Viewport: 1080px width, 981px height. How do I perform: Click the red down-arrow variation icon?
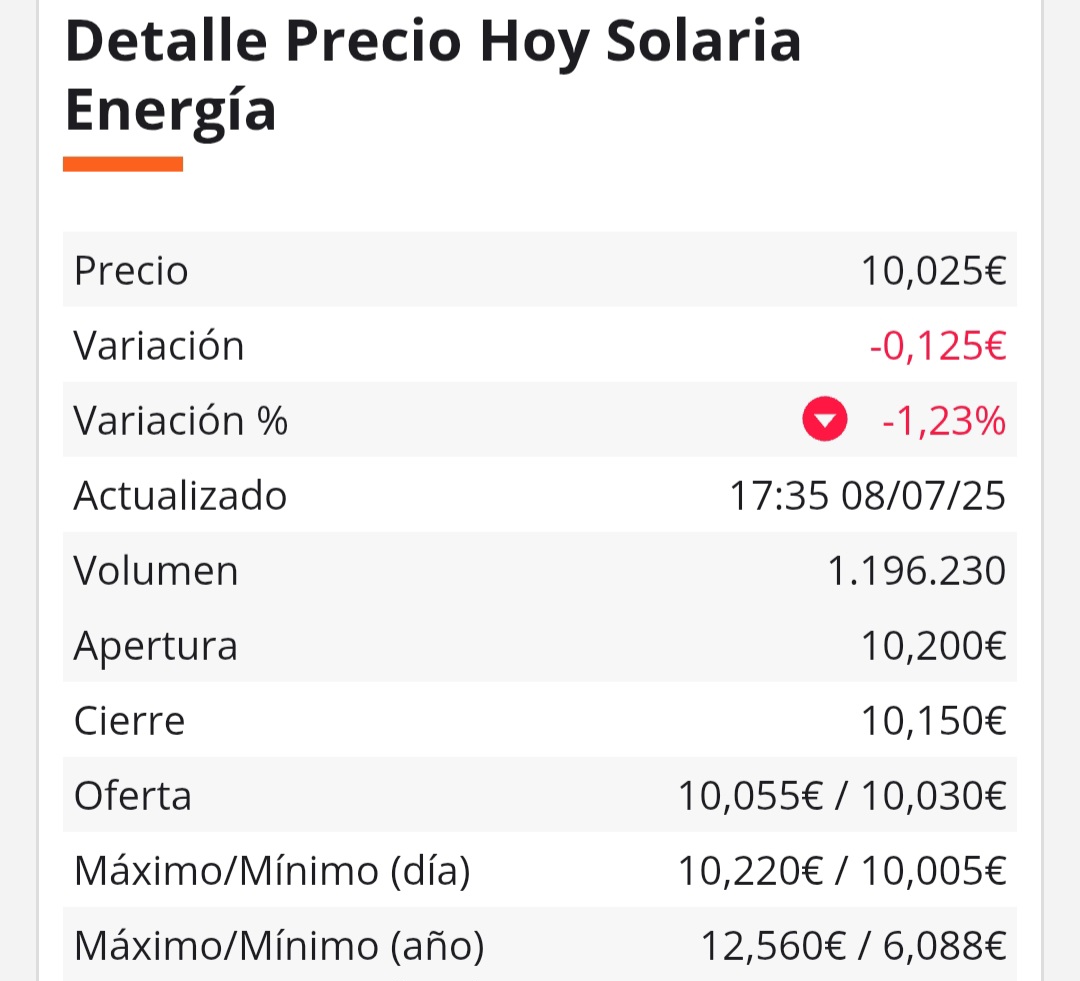pos(824,419)
